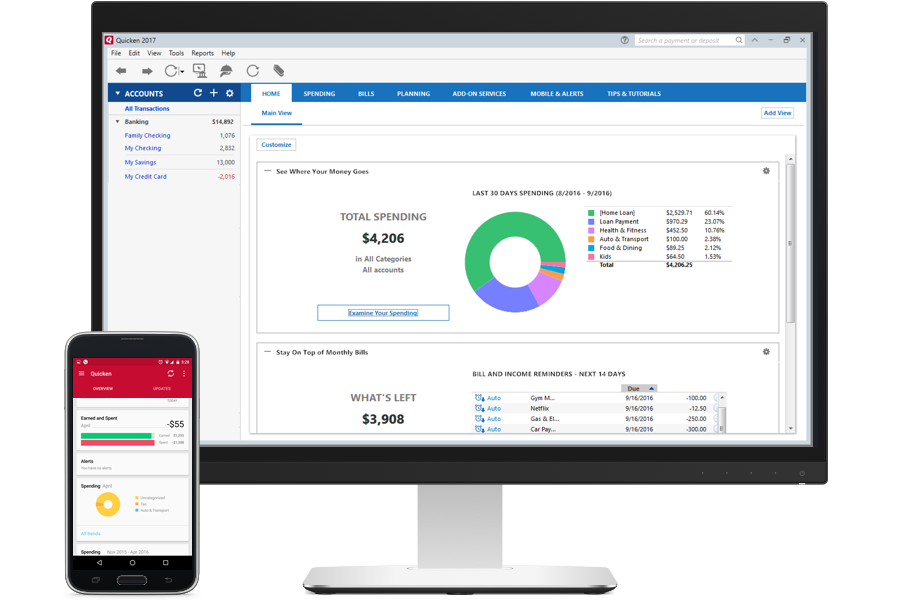The height and width of the screenshot is (600, 920).
Task: Open the View menu
Action: tap(154, 53)
